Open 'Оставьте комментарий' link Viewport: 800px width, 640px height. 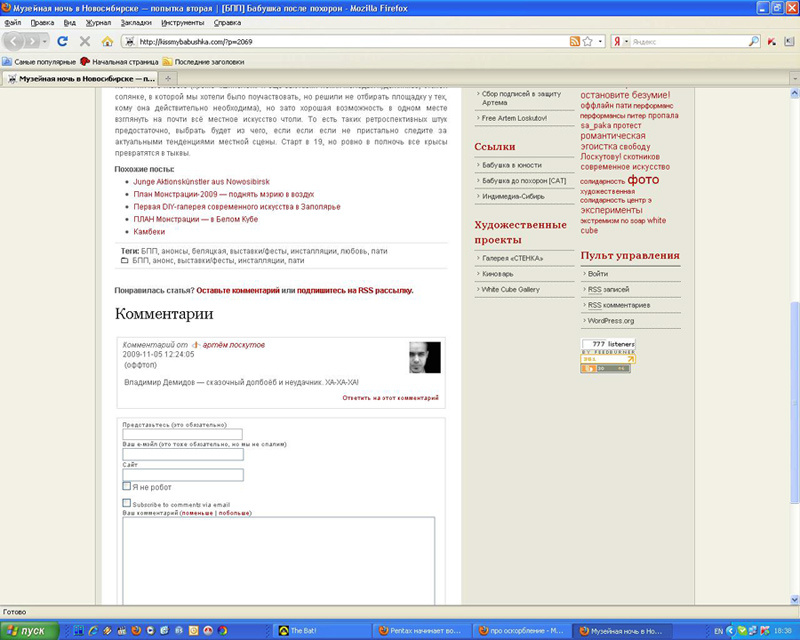(238, 290)
